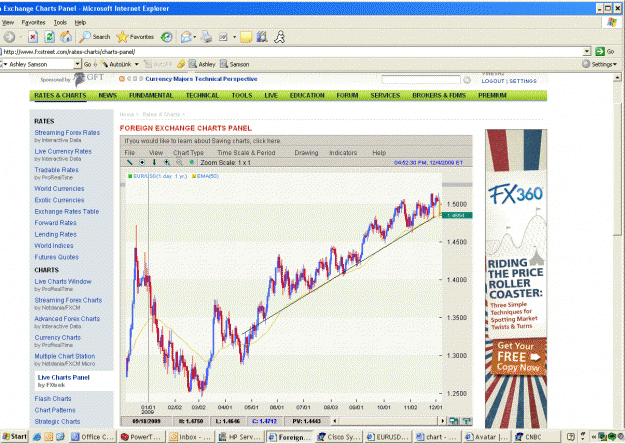Viewport: 625px width, 444px height.
Task: Open the IE History button
Action: pyautogui.click(x=166, y=37)
